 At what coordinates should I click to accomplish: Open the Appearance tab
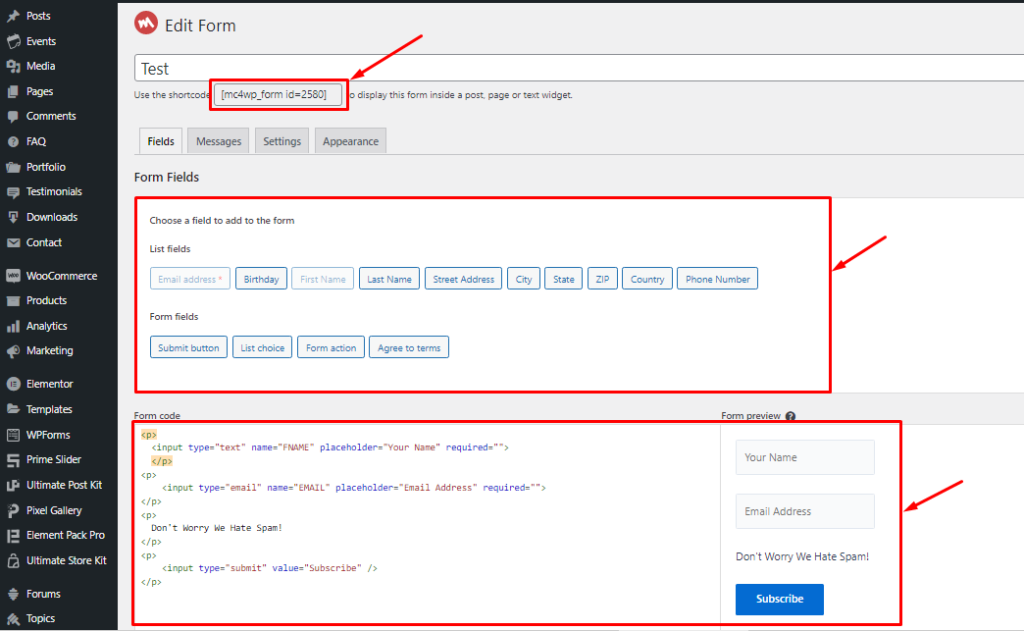tap(350, 141)
